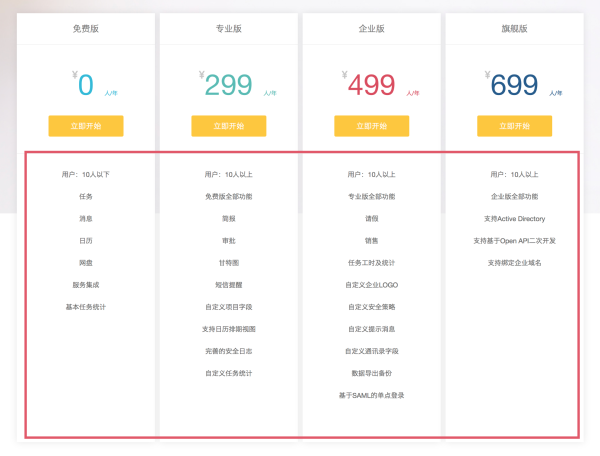The height and width of the screenshot is (456, 600).
Task: Click the ¥499 price text
Action: 368,84
